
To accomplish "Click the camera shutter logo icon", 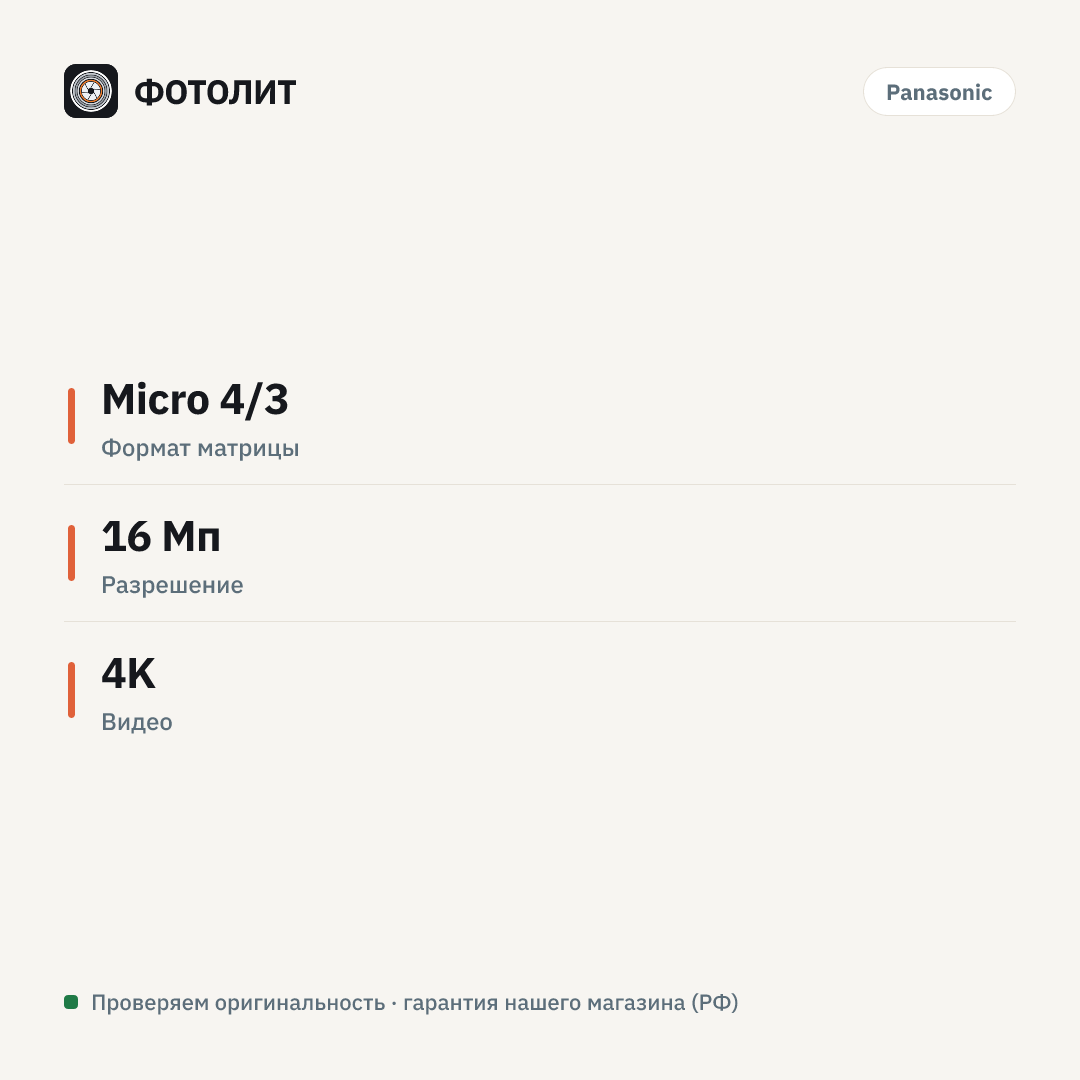I will [91, 91].
